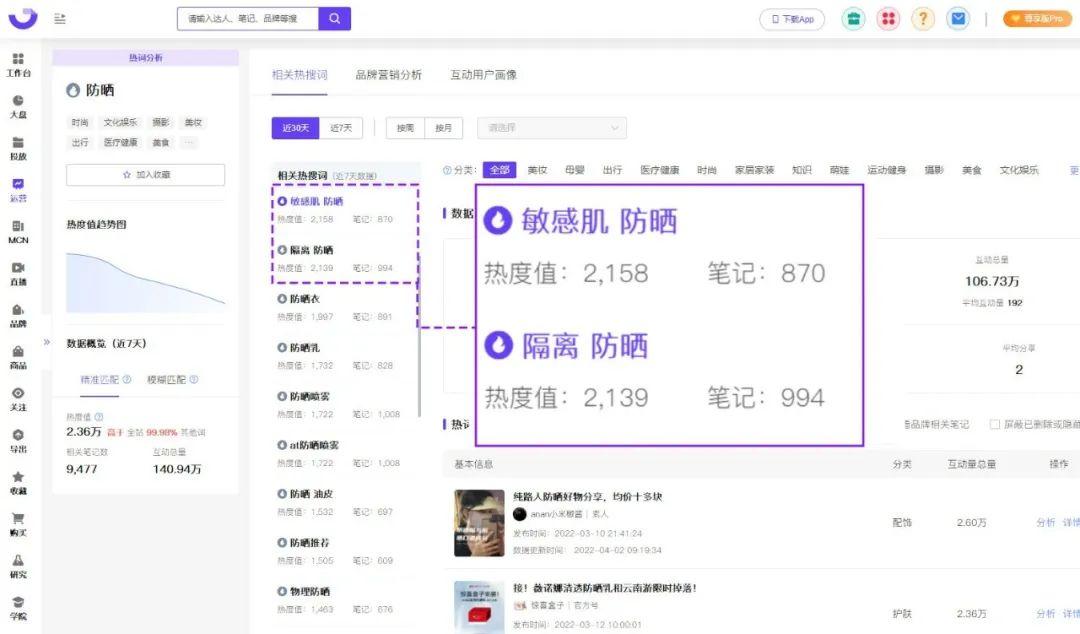Viewport: 1080px width, 634px height.
Task: Toggle the sidebar collapse menu icon
Action: click(60, 19)
